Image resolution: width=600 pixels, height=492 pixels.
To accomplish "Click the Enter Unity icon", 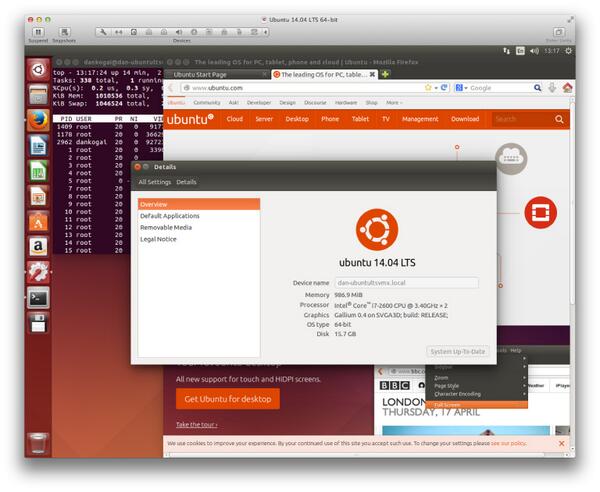I will click(559, 32).
